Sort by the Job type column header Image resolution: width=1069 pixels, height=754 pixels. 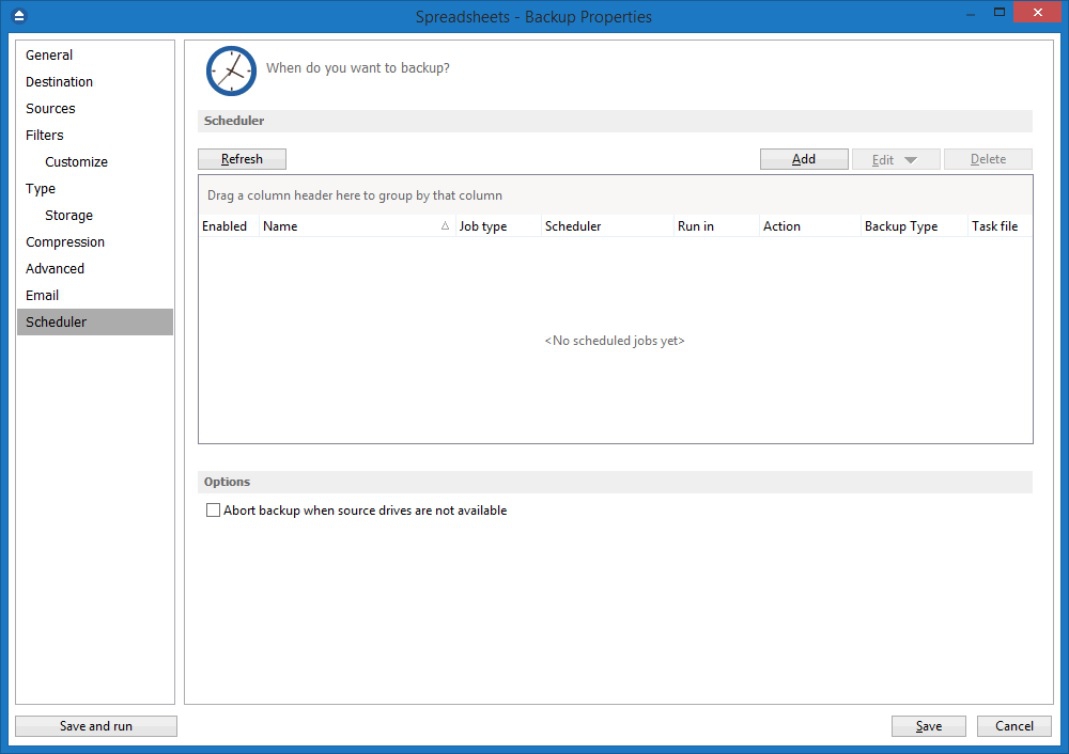pos(483,227)
